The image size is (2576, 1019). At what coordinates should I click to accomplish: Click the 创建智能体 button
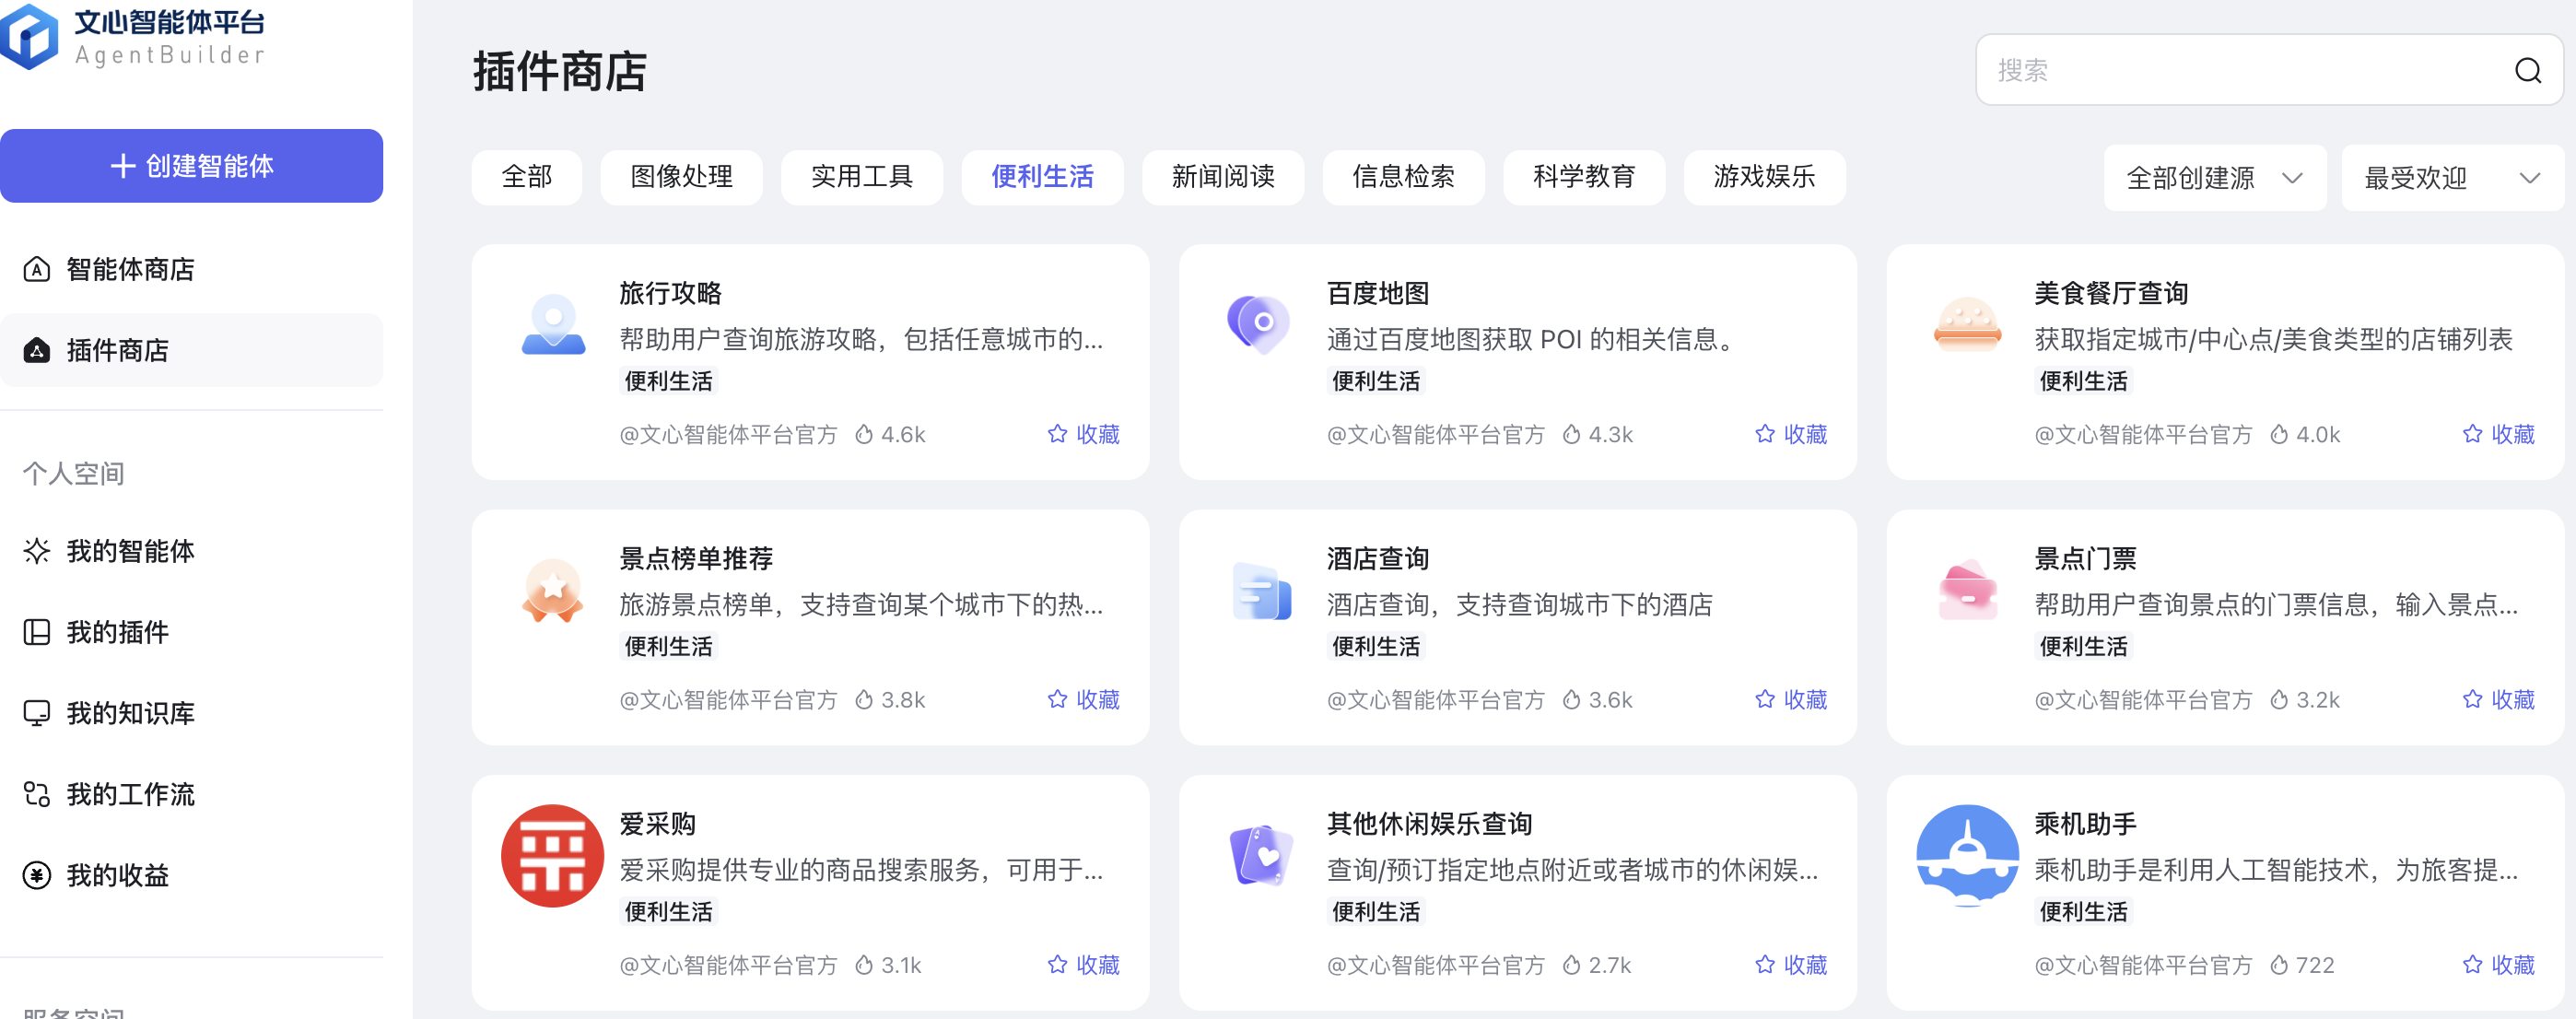191,166
